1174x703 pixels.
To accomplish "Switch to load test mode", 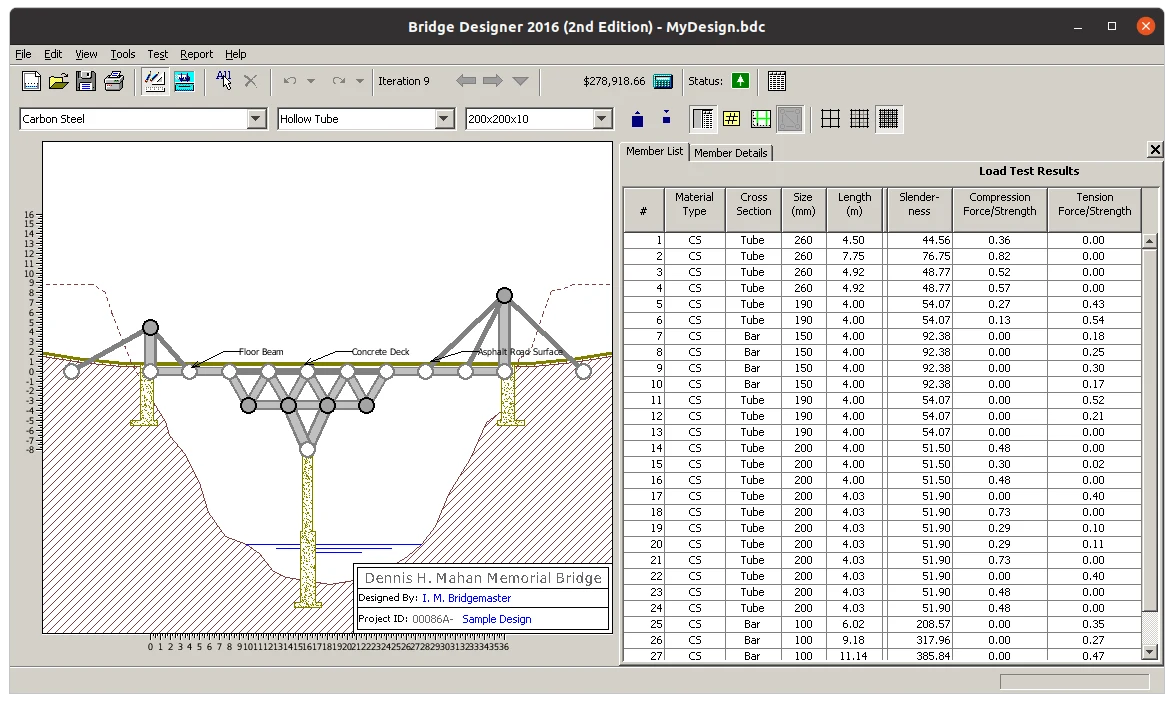I will (184, 81).
